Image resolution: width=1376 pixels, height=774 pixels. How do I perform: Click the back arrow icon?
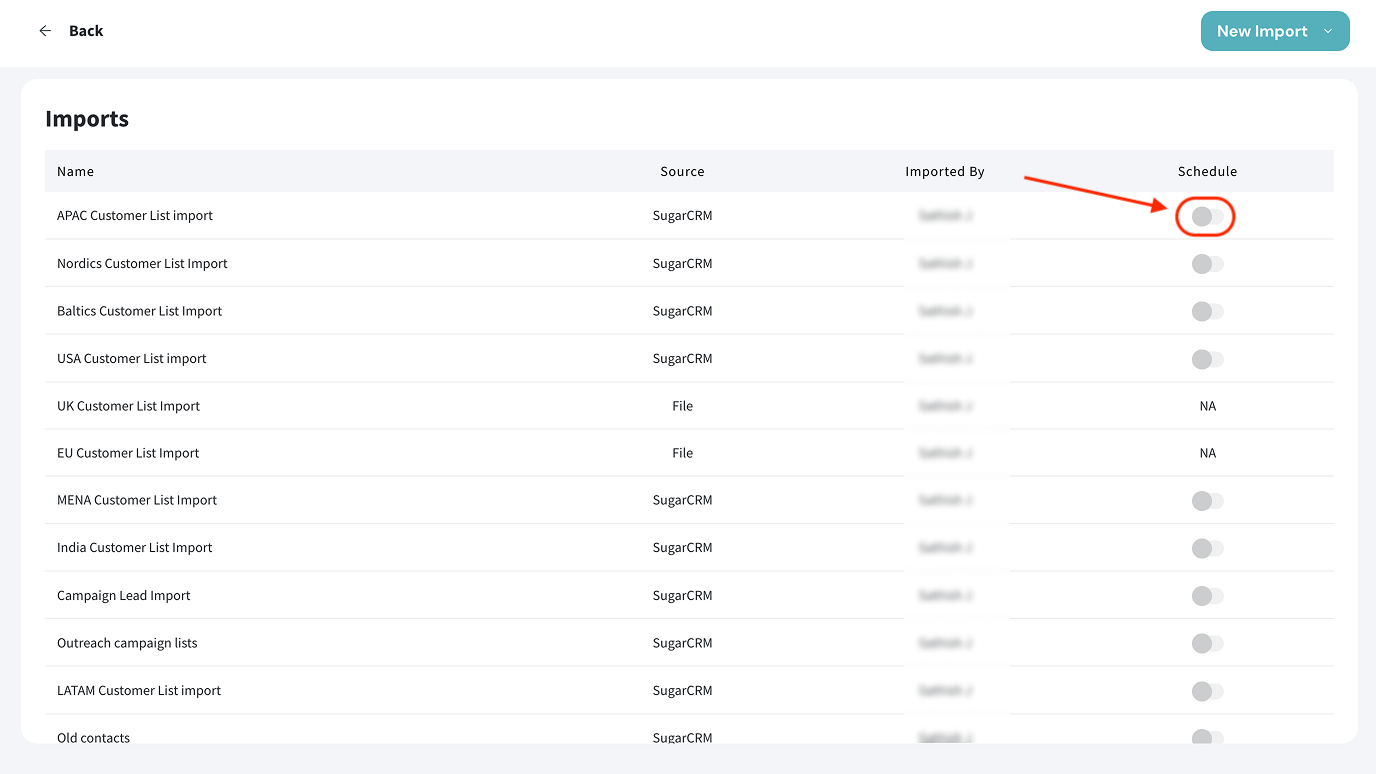tap(45, 31)
